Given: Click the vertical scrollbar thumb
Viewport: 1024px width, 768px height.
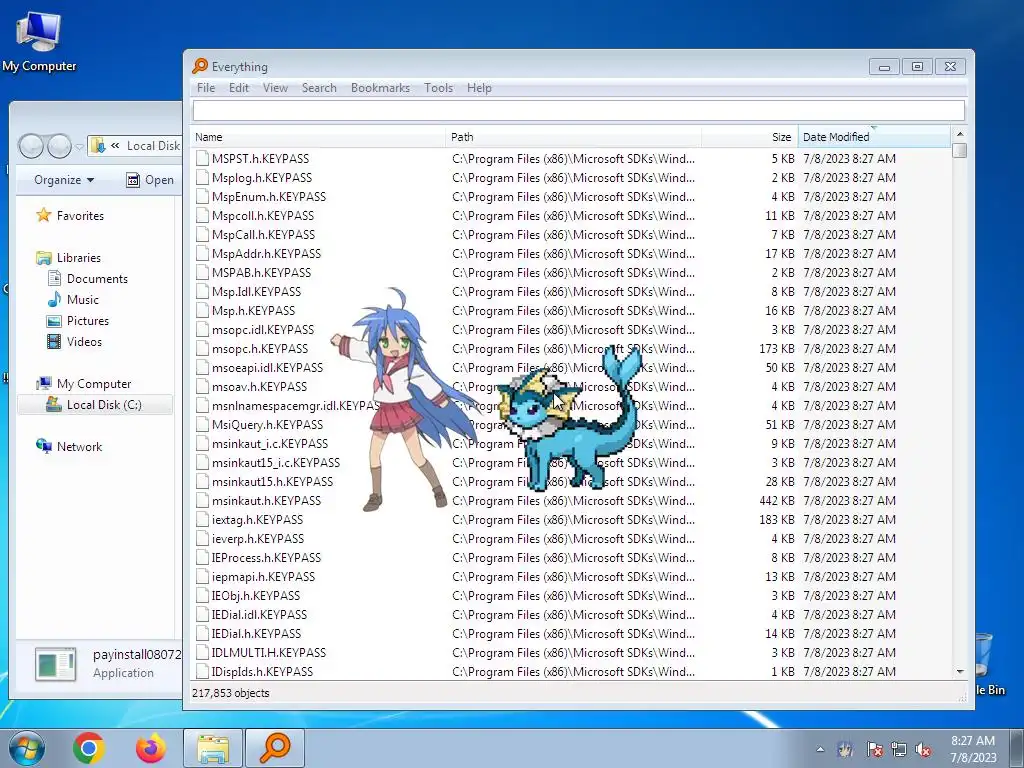Looking at the screenshot, I should (x=959, y=150).
